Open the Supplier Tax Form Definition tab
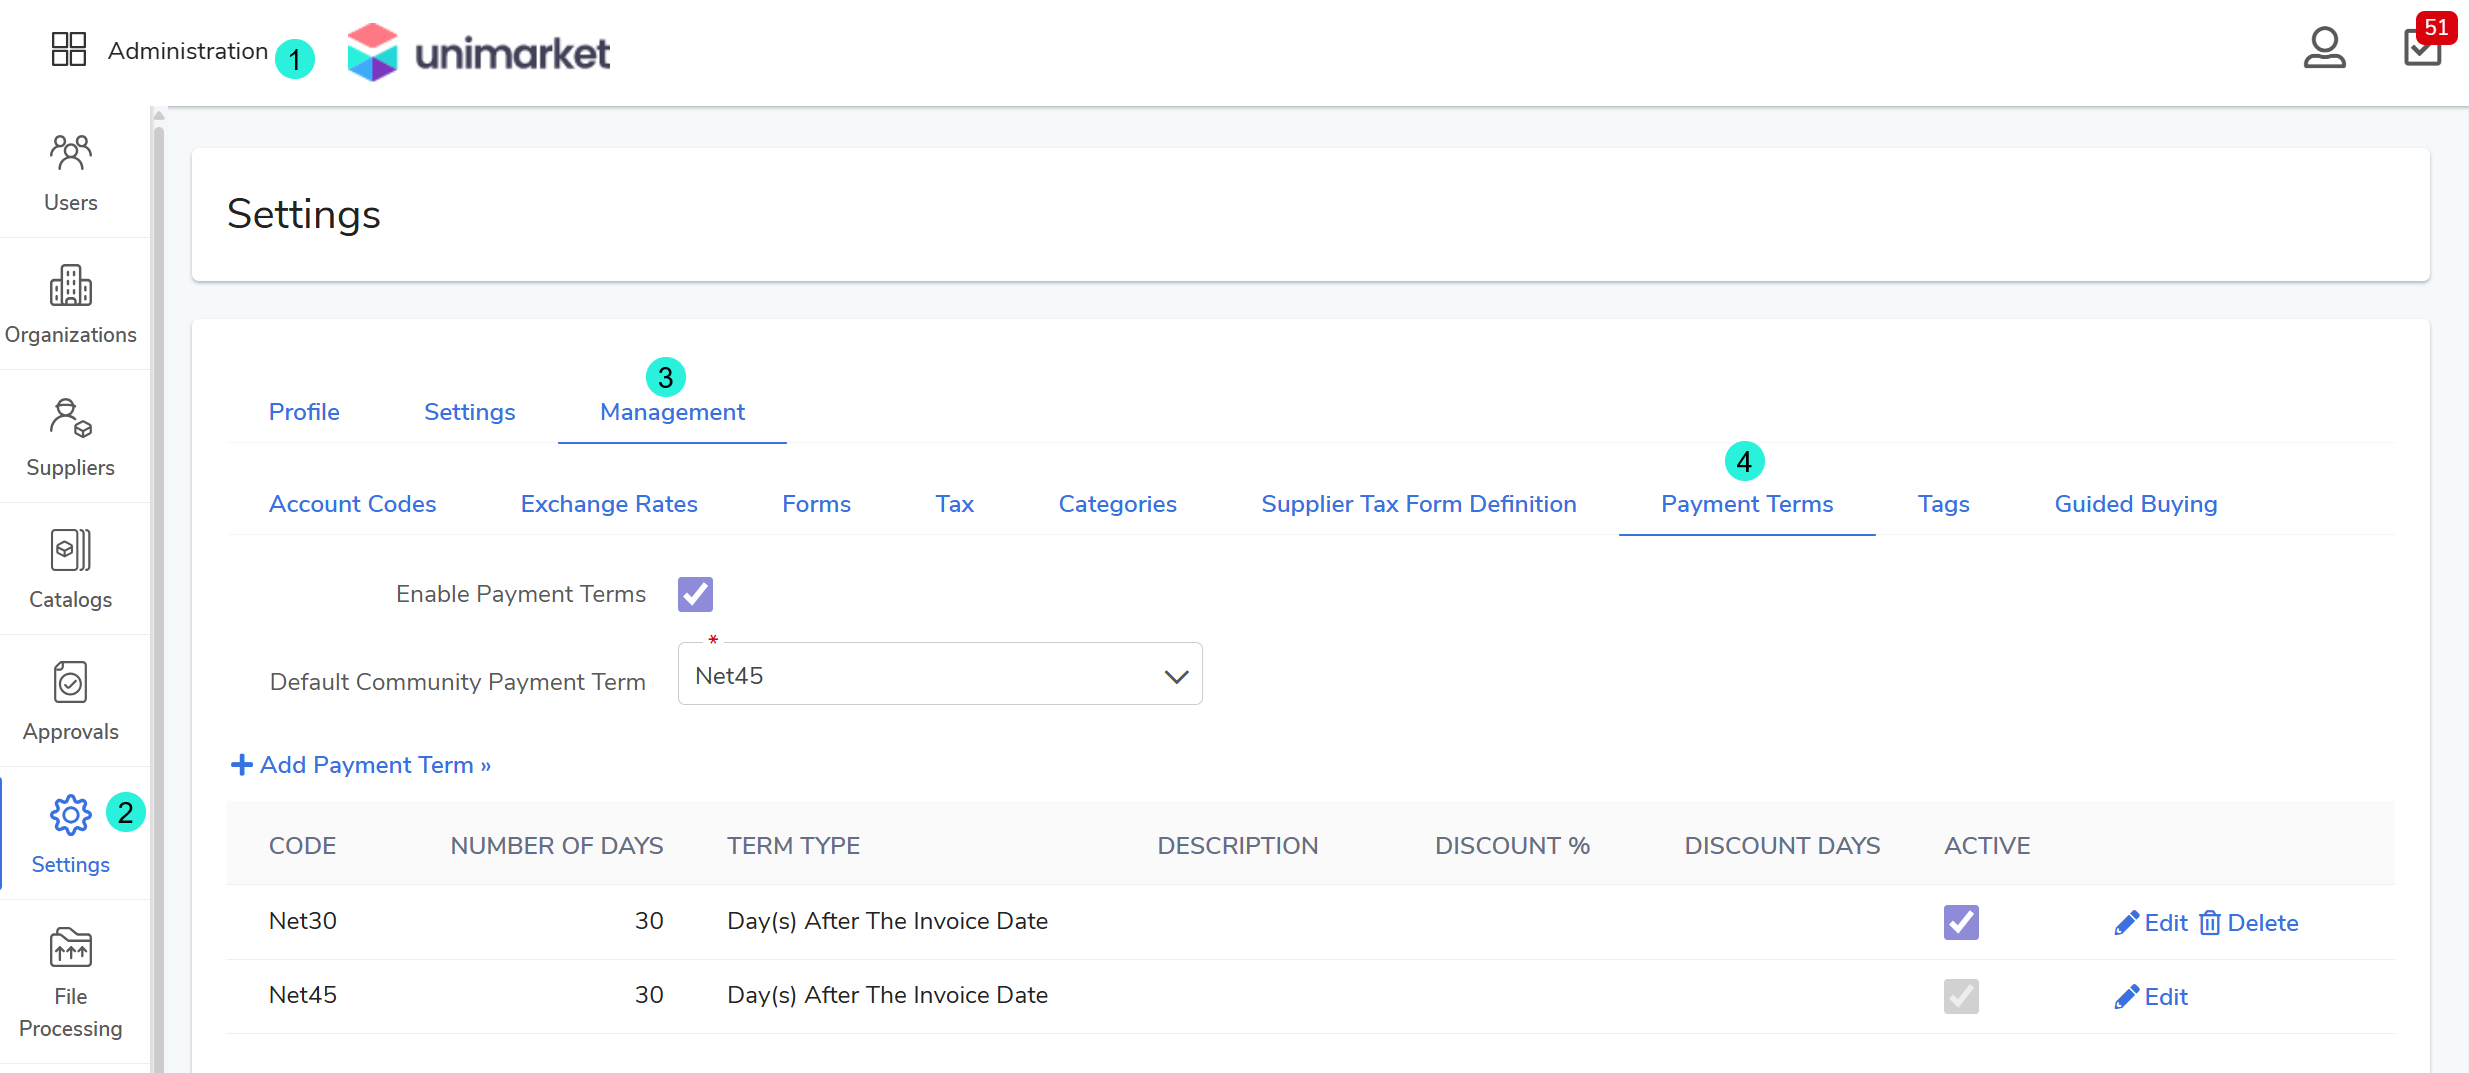The width and height of the screenshot is (2469, 1073). 1418,504
